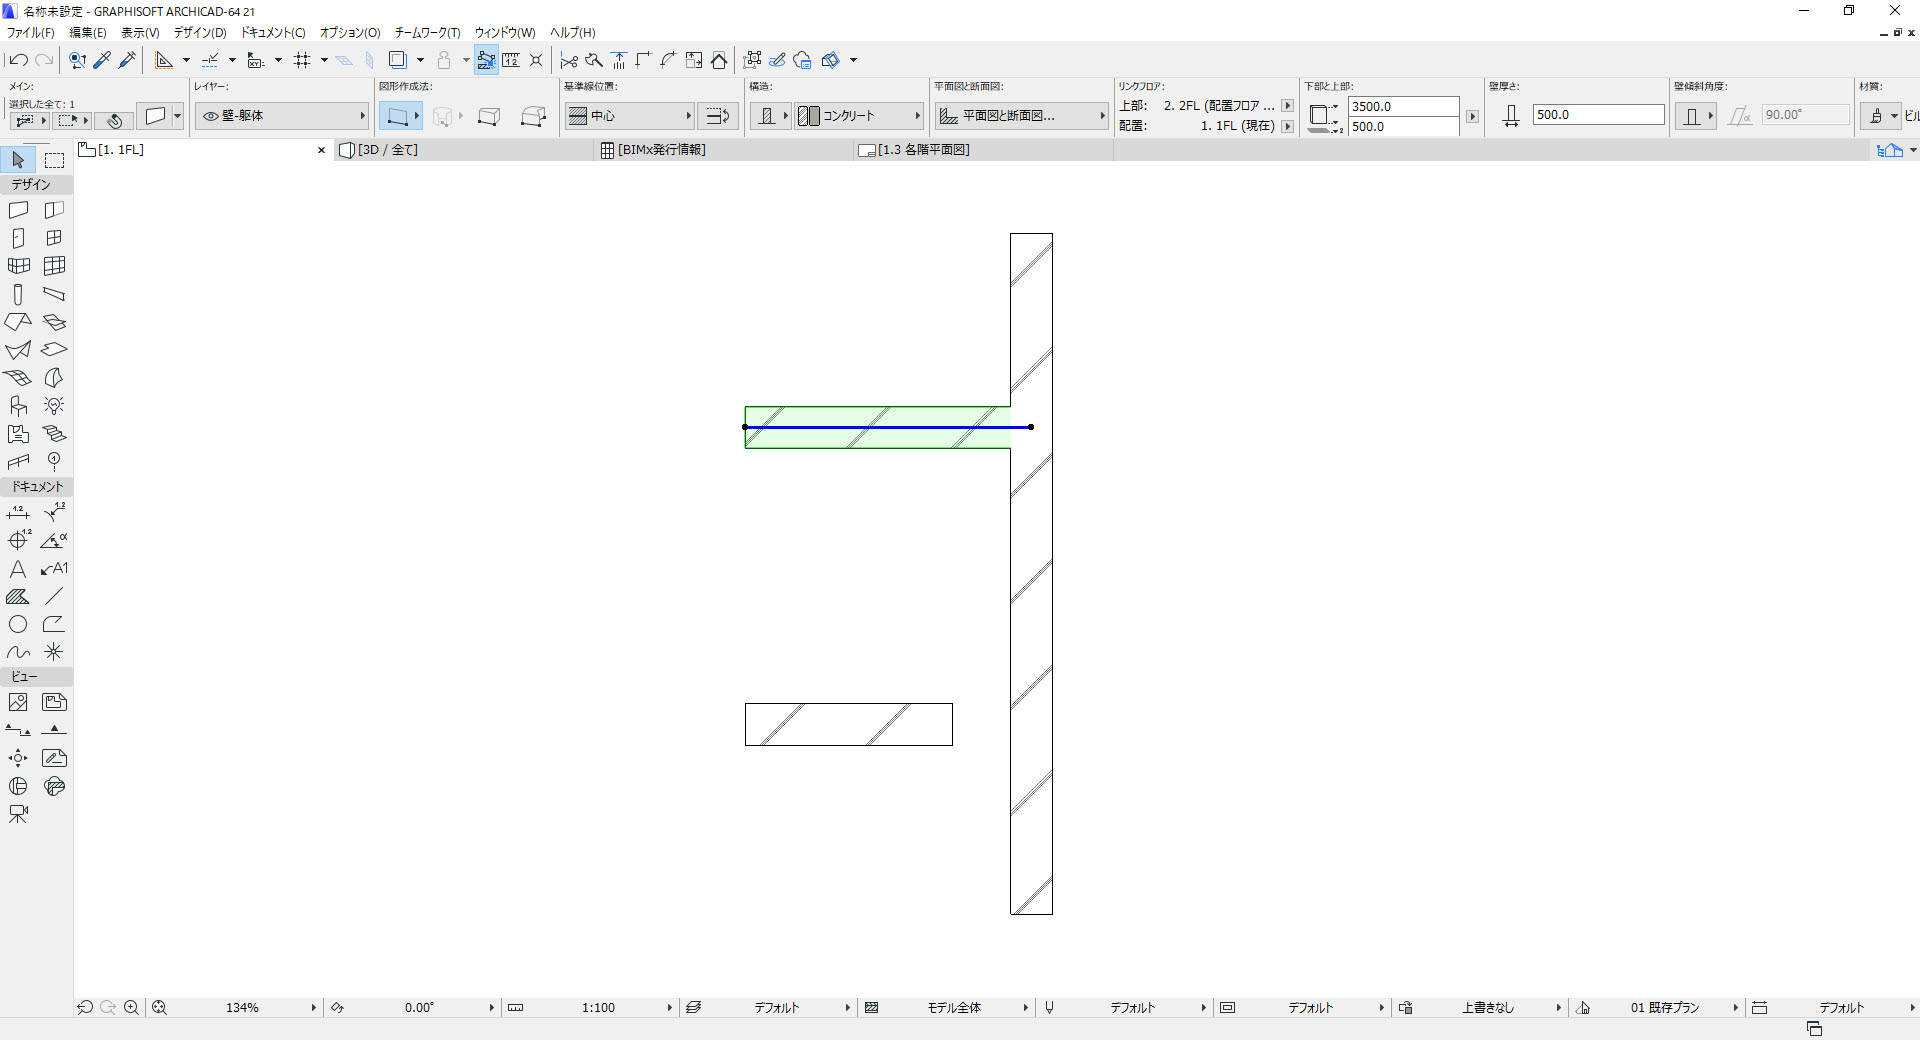Select the Column tool
Image resolution: width=1920 pixels, height=1040 pixels.
pos(18,294)
